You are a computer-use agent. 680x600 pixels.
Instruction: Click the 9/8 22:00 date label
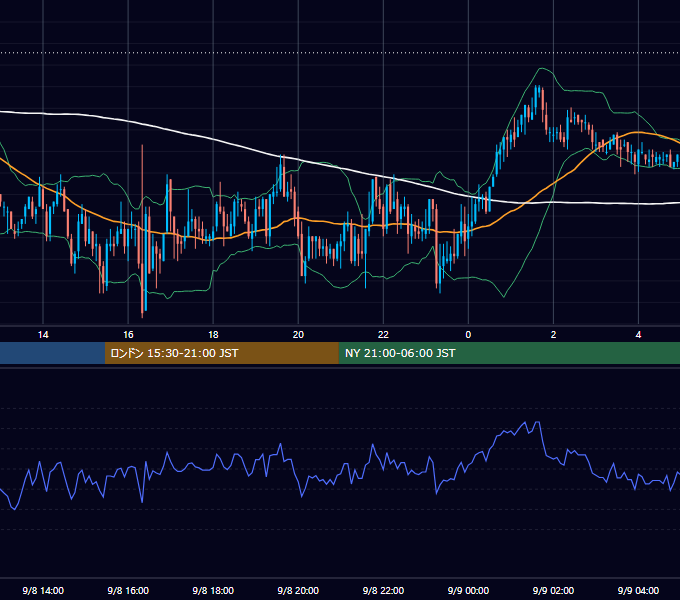coord(383,590)
